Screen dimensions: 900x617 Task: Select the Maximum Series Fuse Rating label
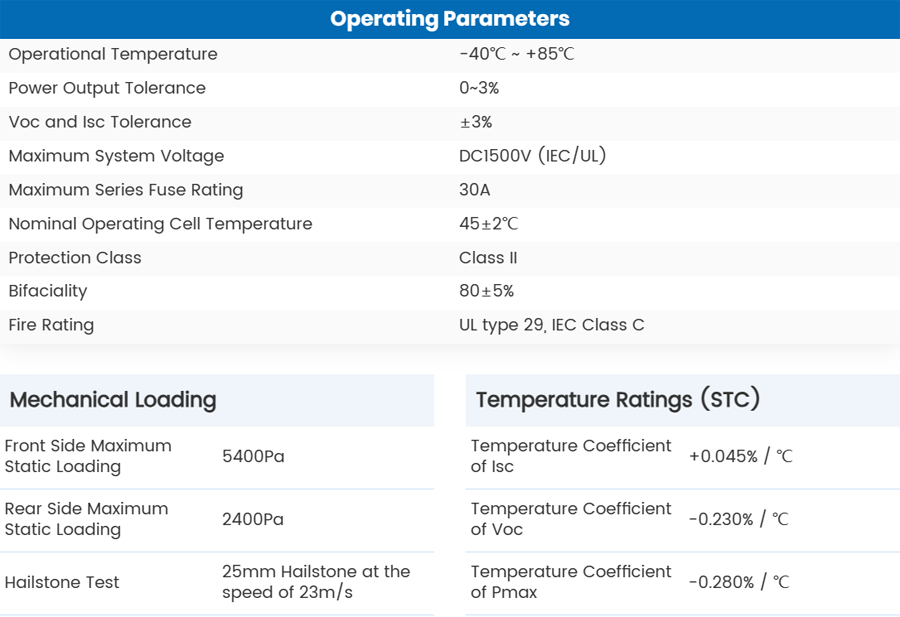point(126,190)
